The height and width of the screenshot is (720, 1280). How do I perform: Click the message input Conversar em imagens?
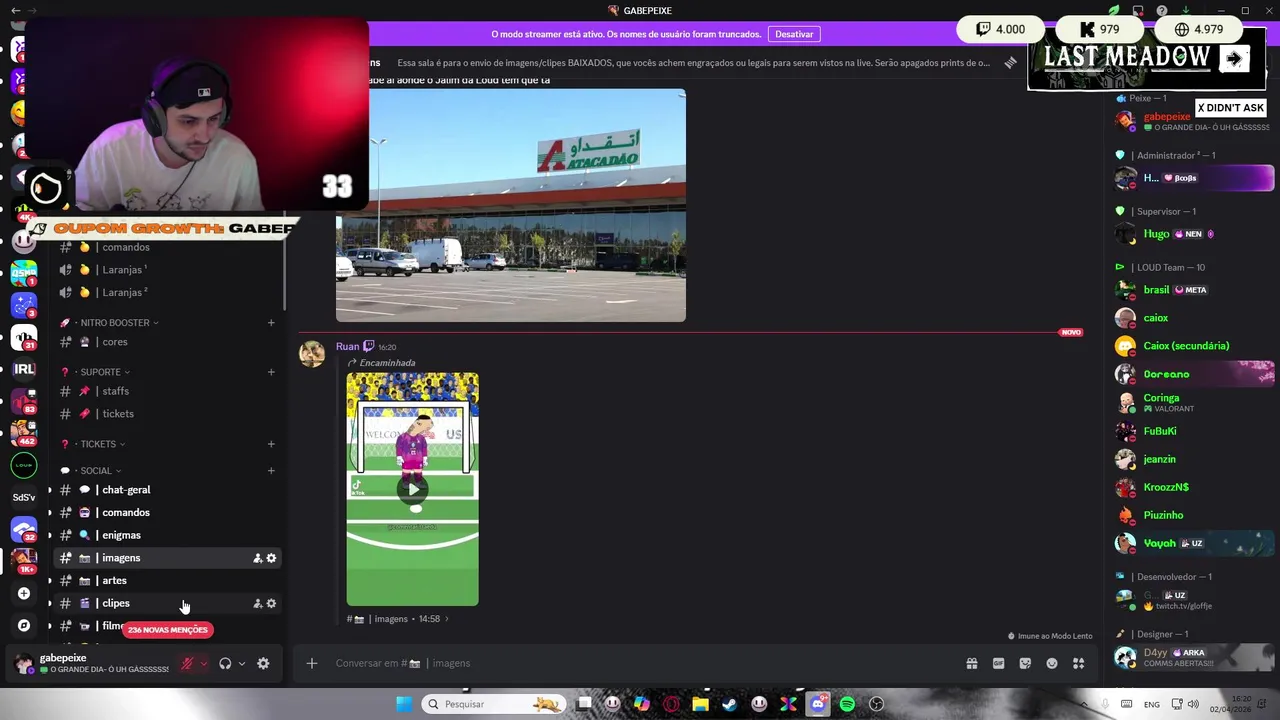[x=640, y=663]
